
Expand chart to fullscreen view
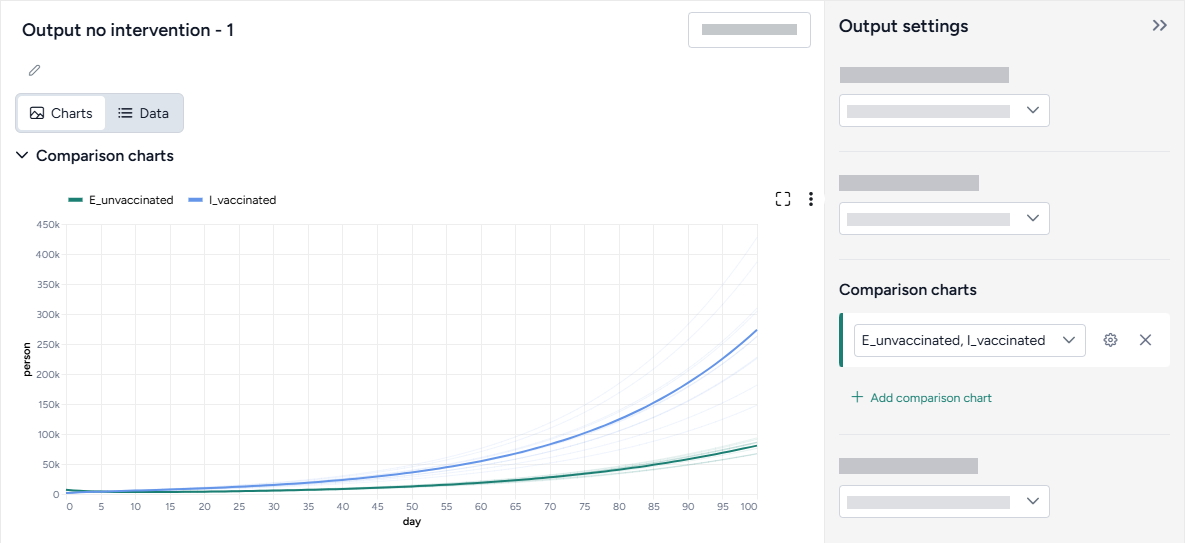click(x=783, y=199)
